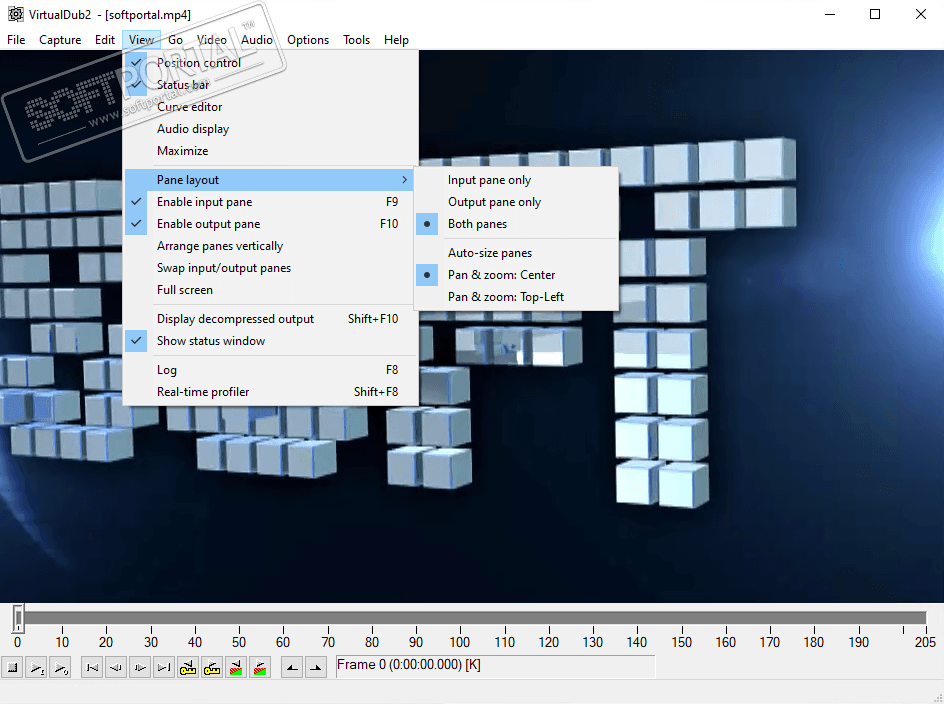Open the Audio menu
This screenshot has height=704, width=944.
pyautogui.click(x=257, y=40)
